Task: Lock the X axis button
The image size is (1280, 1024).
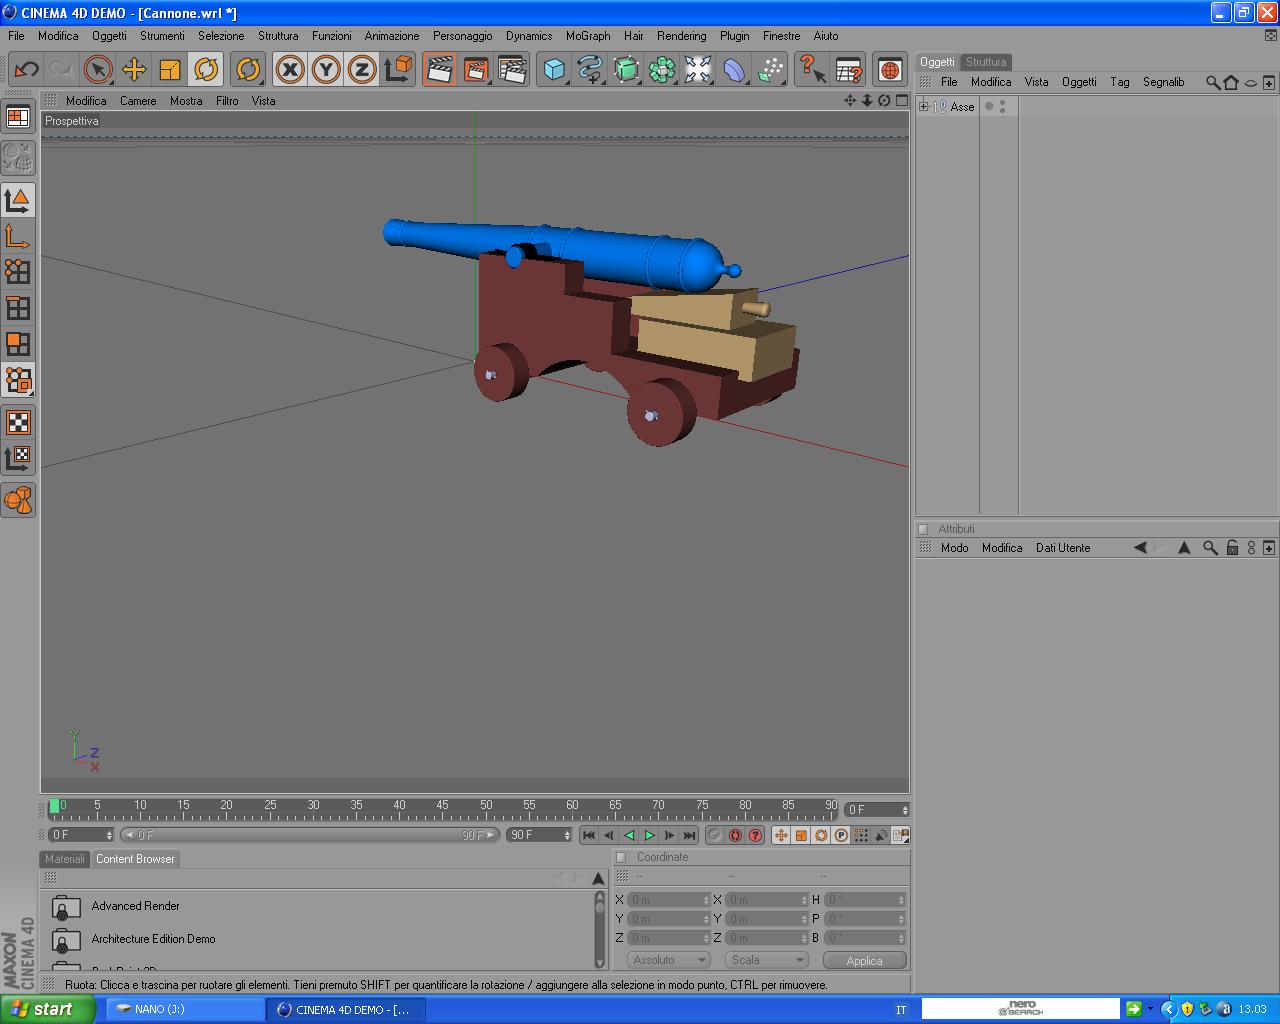Action: [x=290, y=69]
